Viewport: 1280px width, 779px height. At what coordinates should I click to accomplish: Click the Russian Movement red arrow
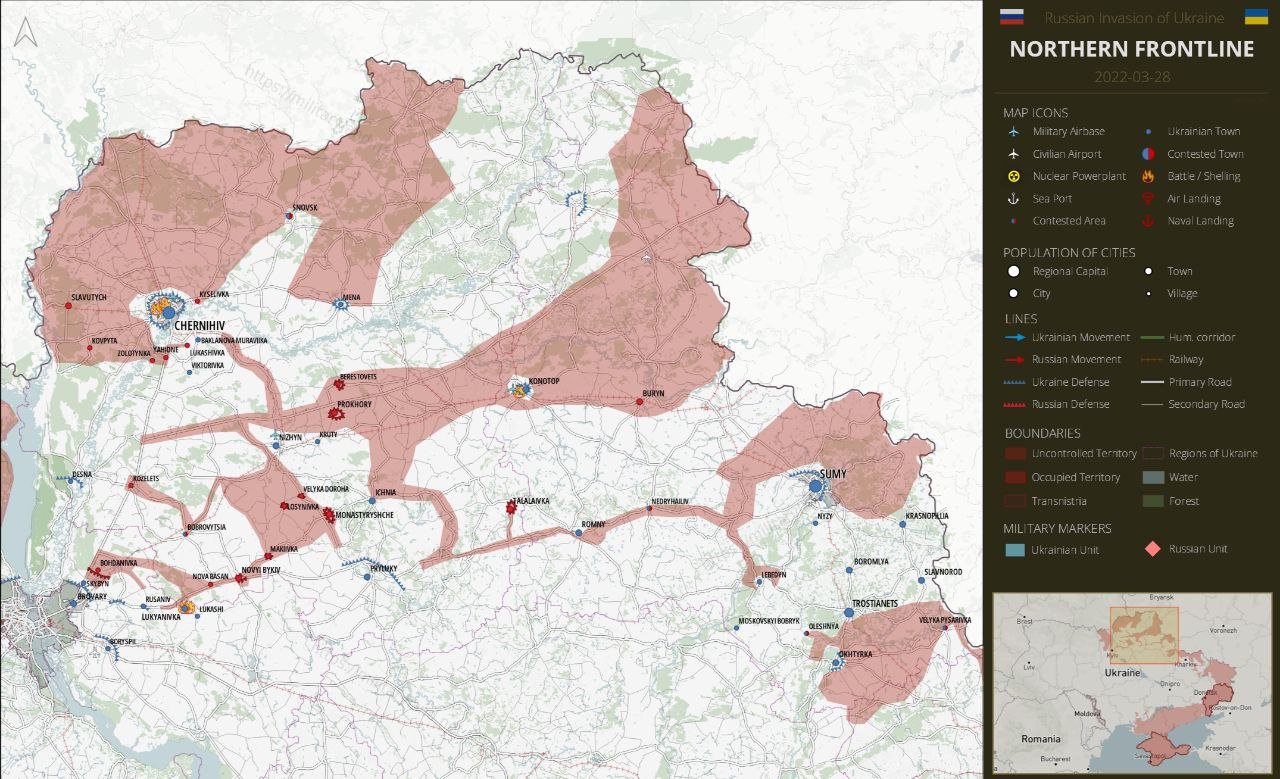coord(1015,360)
